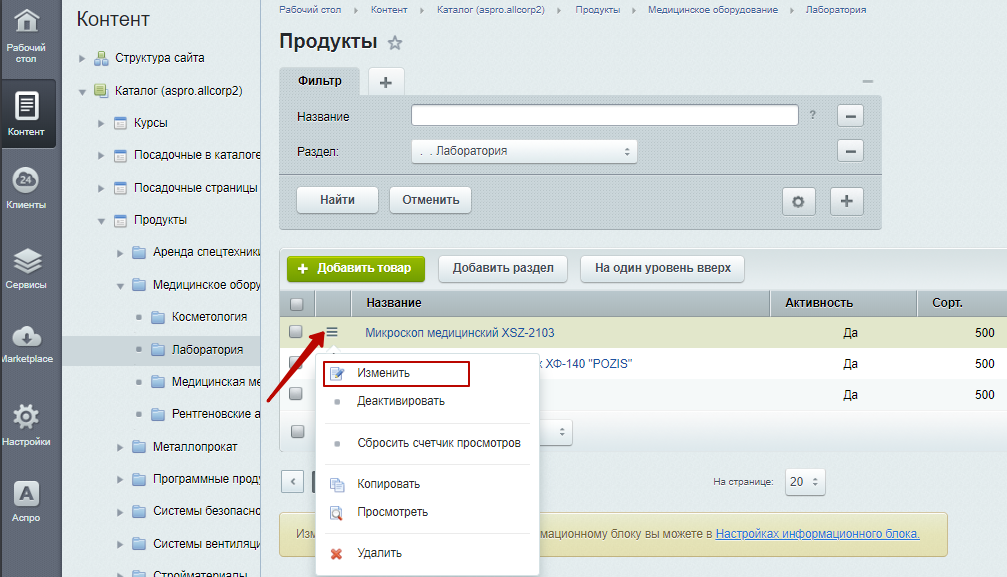Expand Структура сайта tree node
The width and height of the screenshot is (1007, 577).
tap(82, 58)
